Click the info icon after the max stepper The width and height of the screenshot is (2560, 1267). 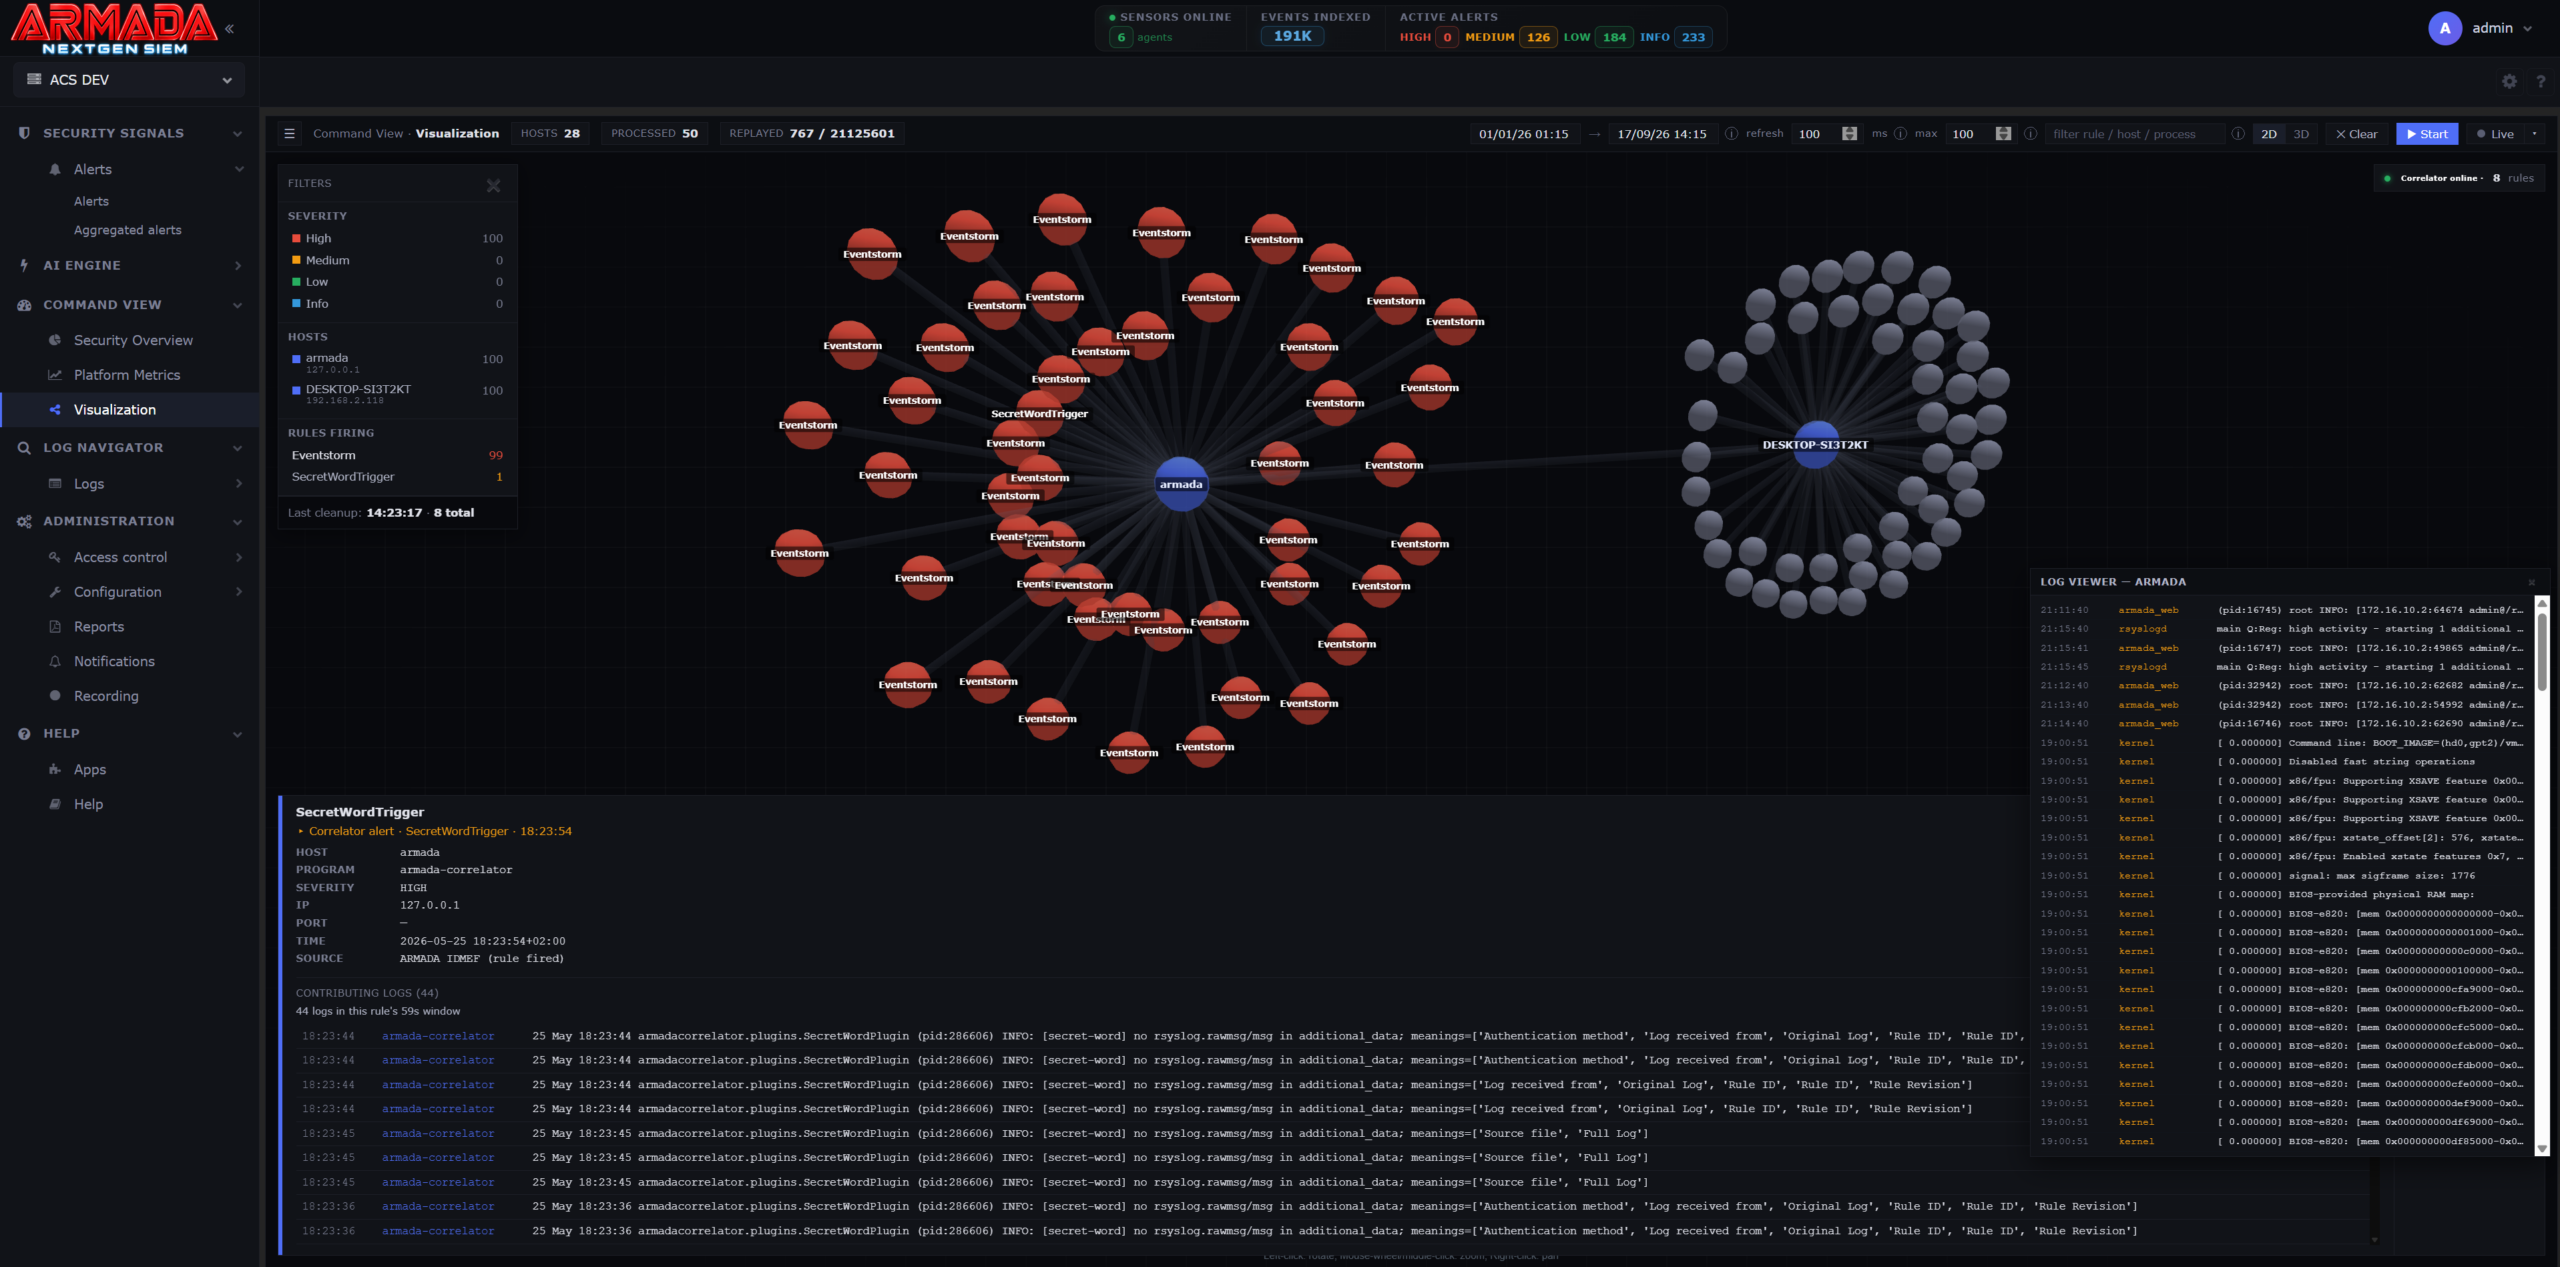[2030, 134]
